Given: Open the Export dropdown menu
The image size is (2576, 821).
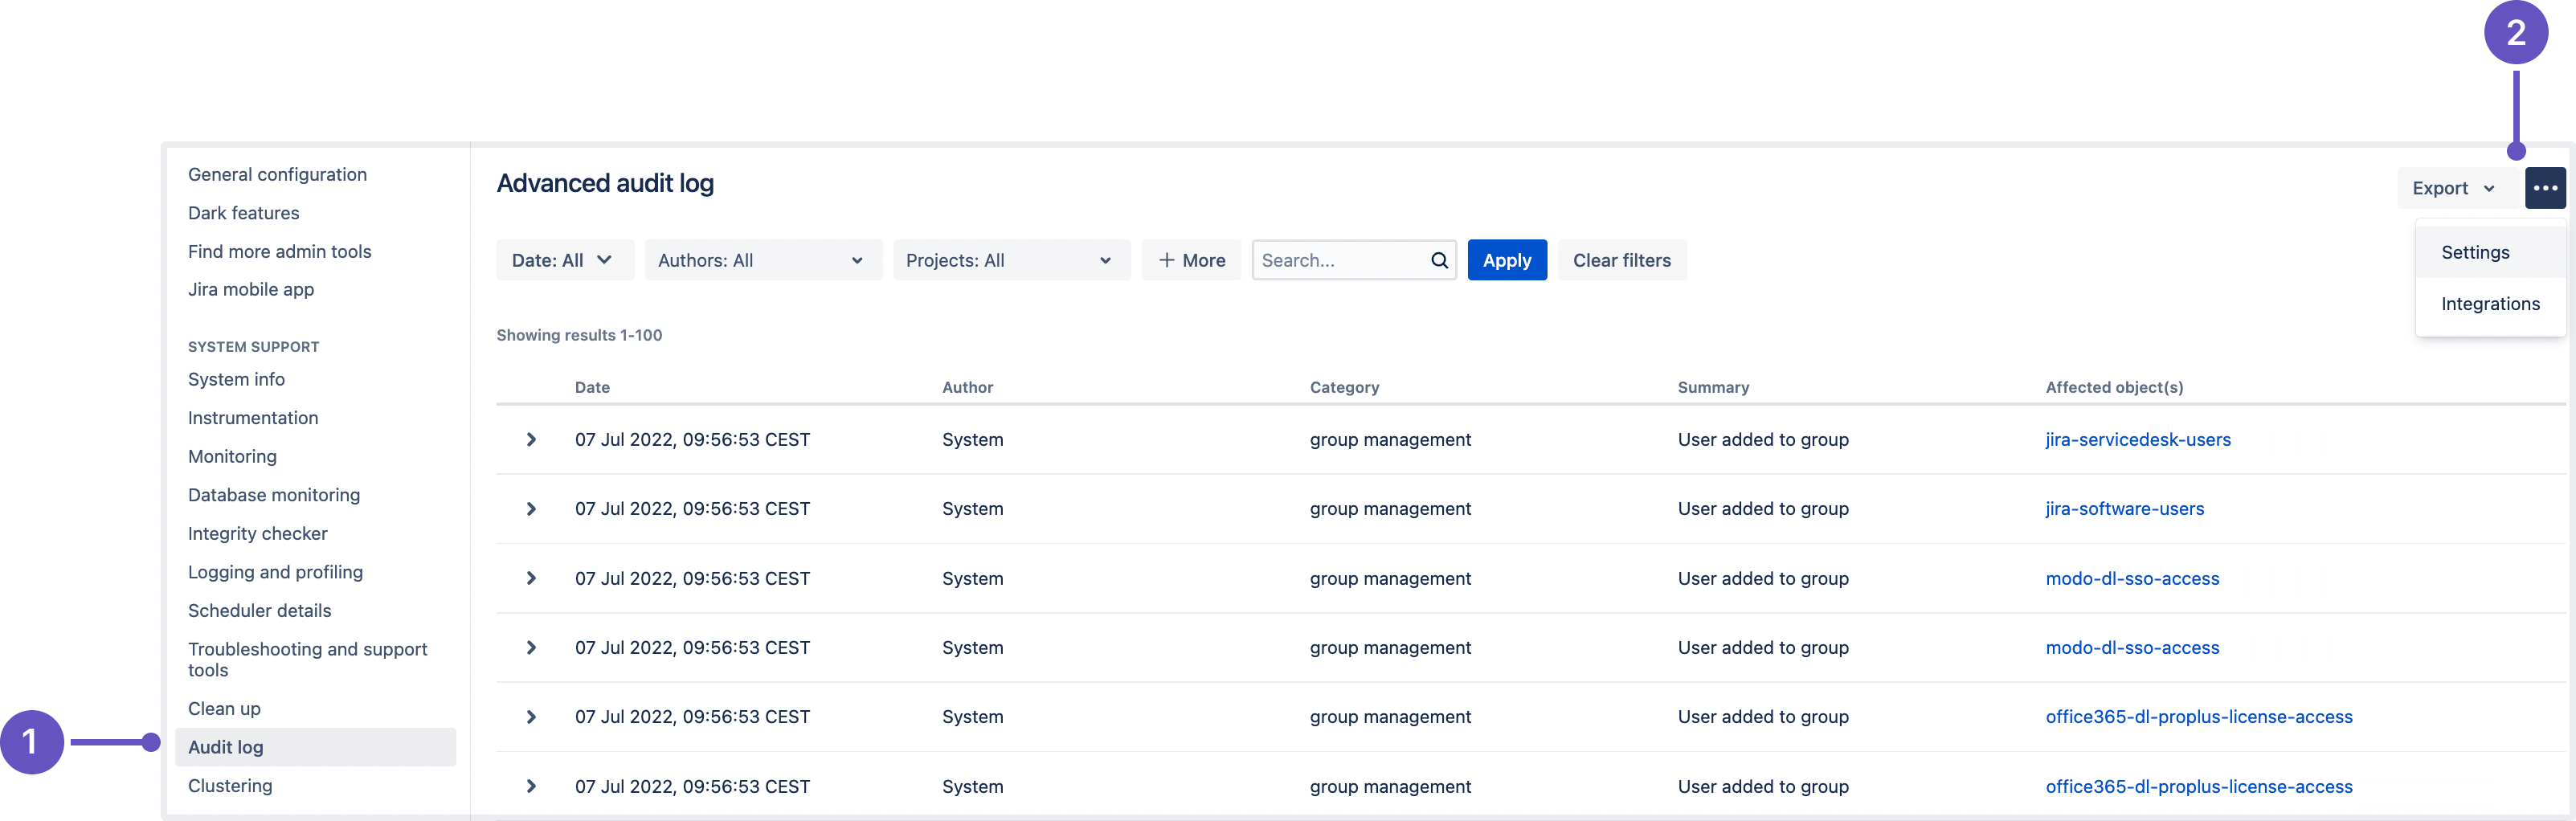Looking at the screenshot, I should (2453, 188).
